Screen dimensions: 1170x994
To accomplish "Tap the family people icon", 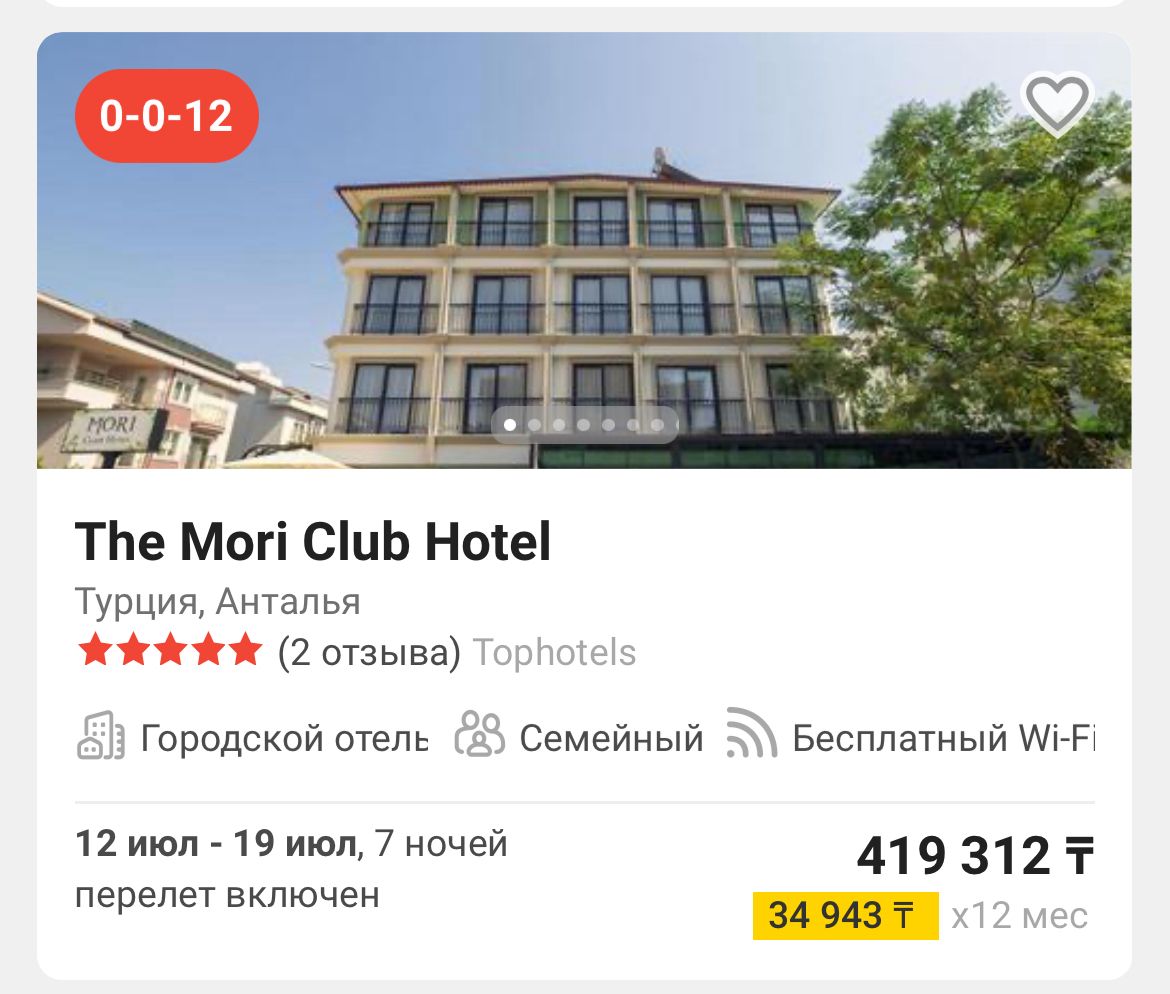I will coord(480,734).
